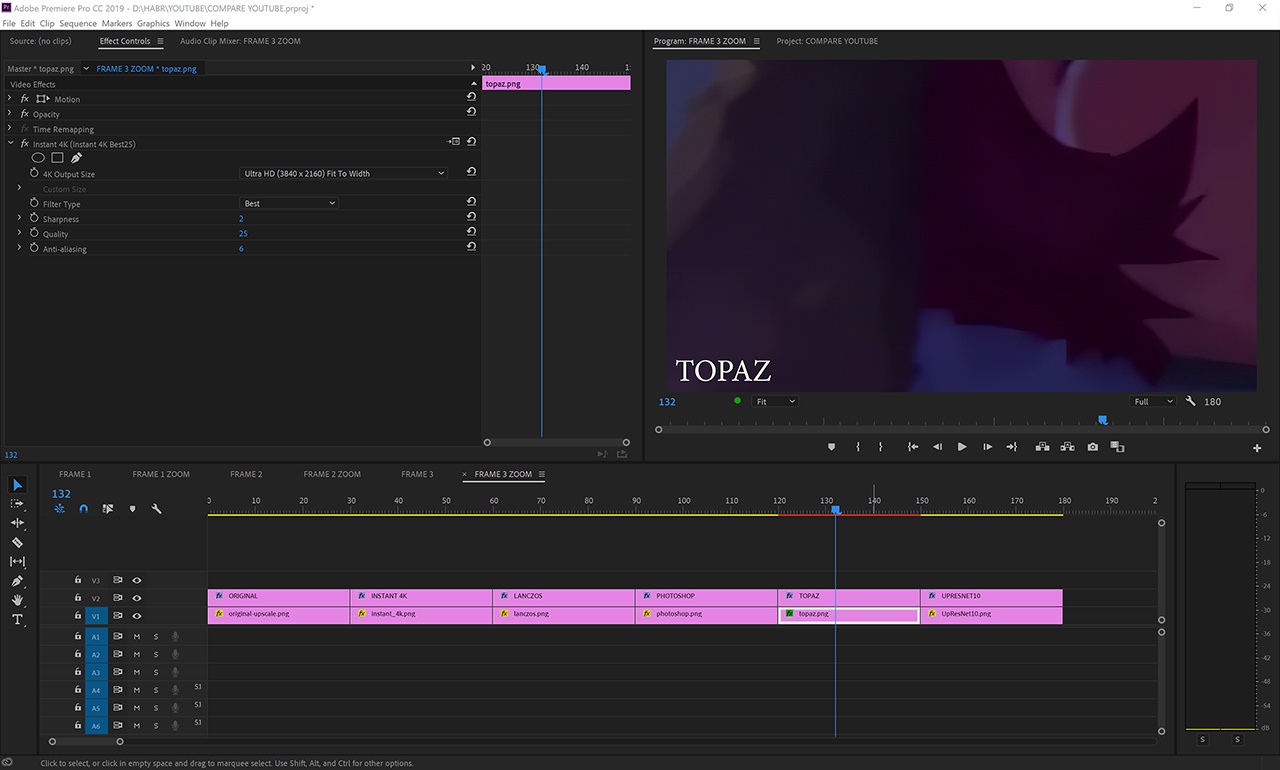The width and height of the screenshot is (1280, 770).
Task: Open the 4K Output Size dropdown
Action: (343, 173)
